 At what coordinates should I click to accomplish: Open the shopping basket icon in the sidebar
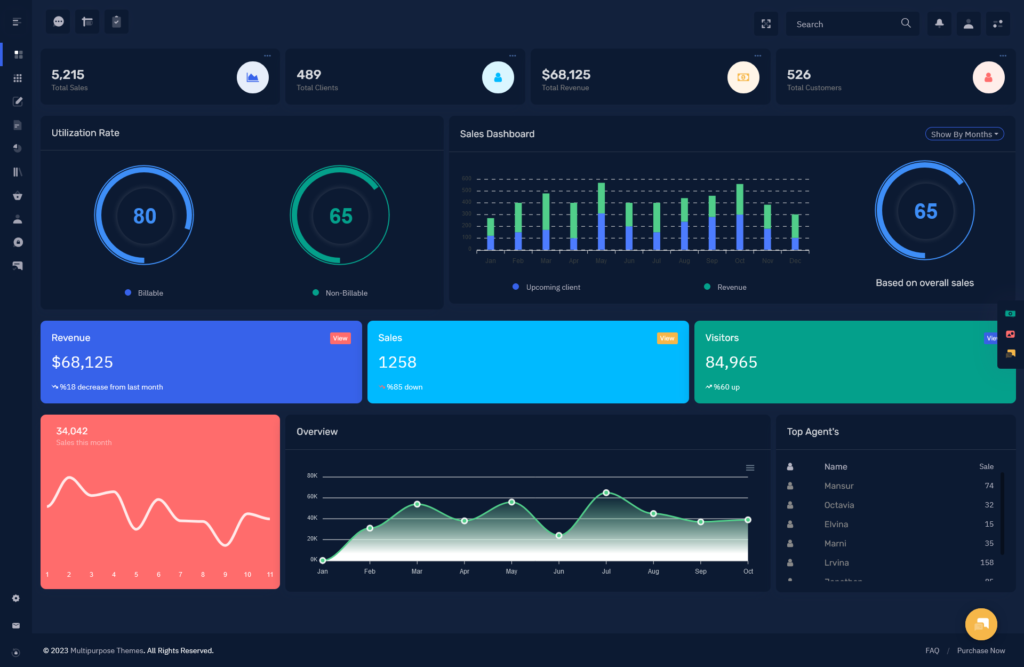[18, 195]
